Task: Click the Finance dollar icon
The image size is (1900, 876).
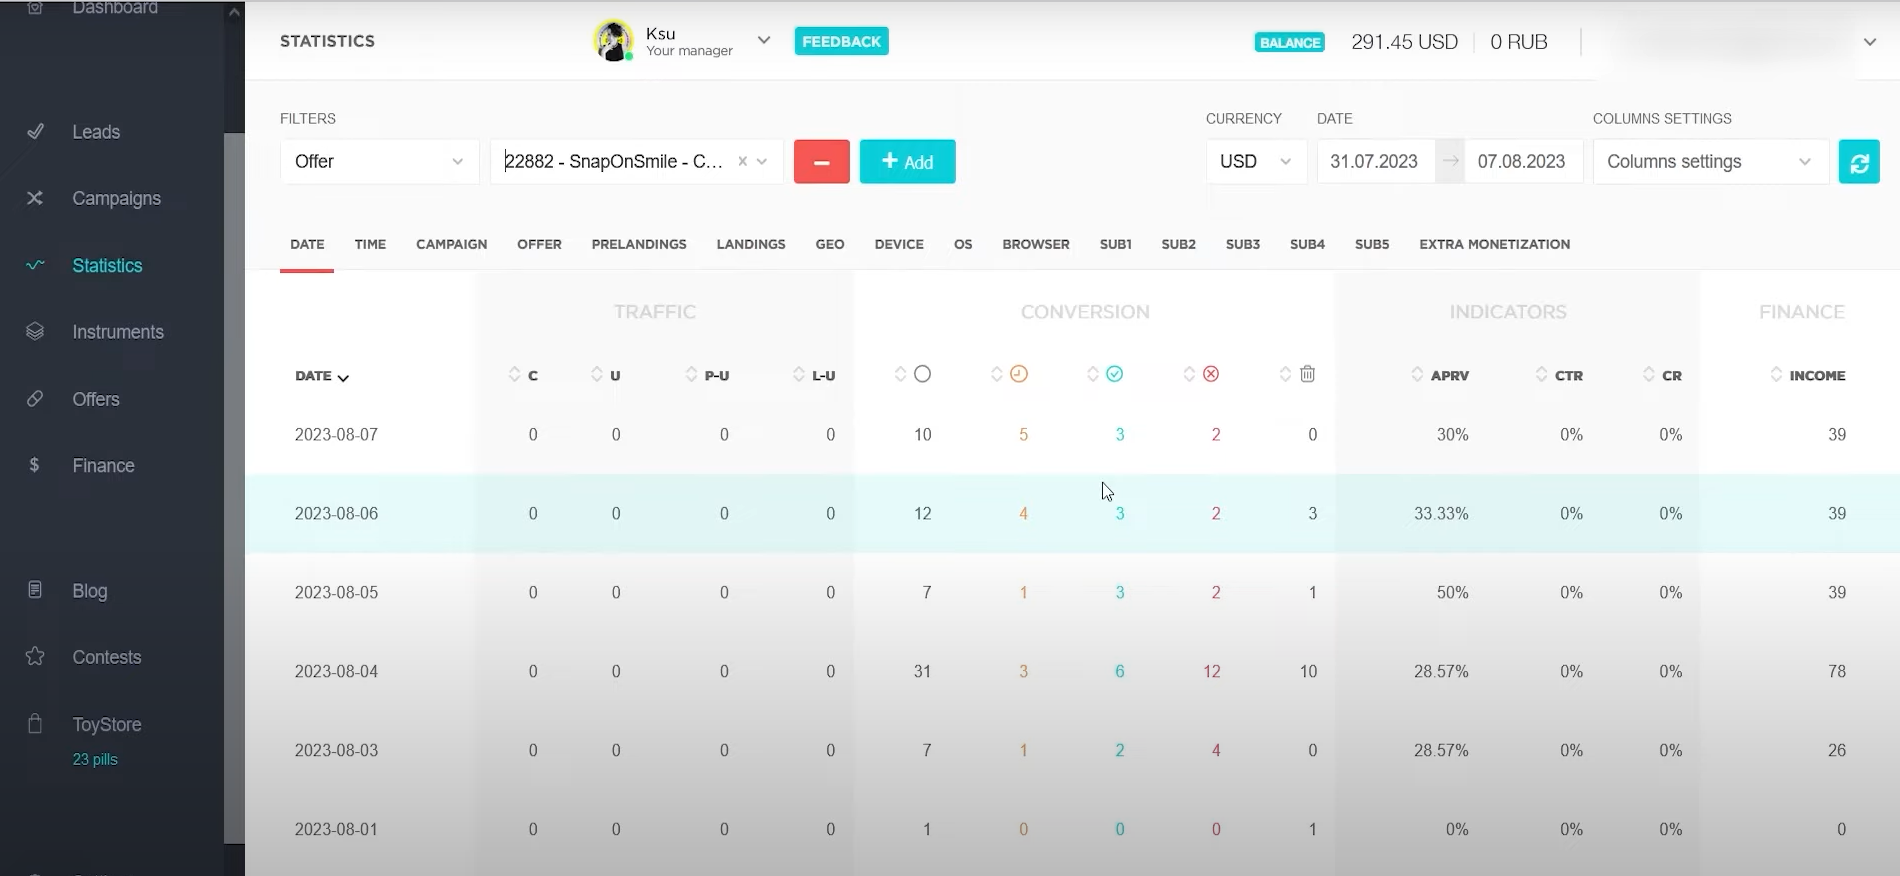Action: point(35,465)
